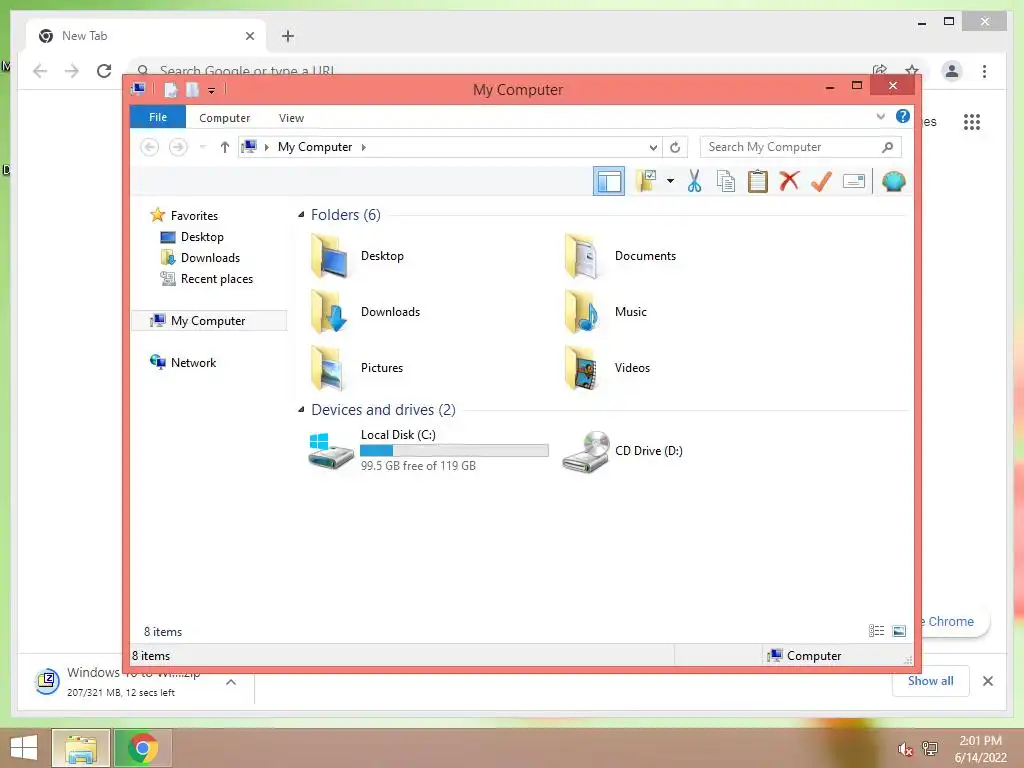Open the View ribbon tab
1024x768 pixels.
click(x=291, y=118)
